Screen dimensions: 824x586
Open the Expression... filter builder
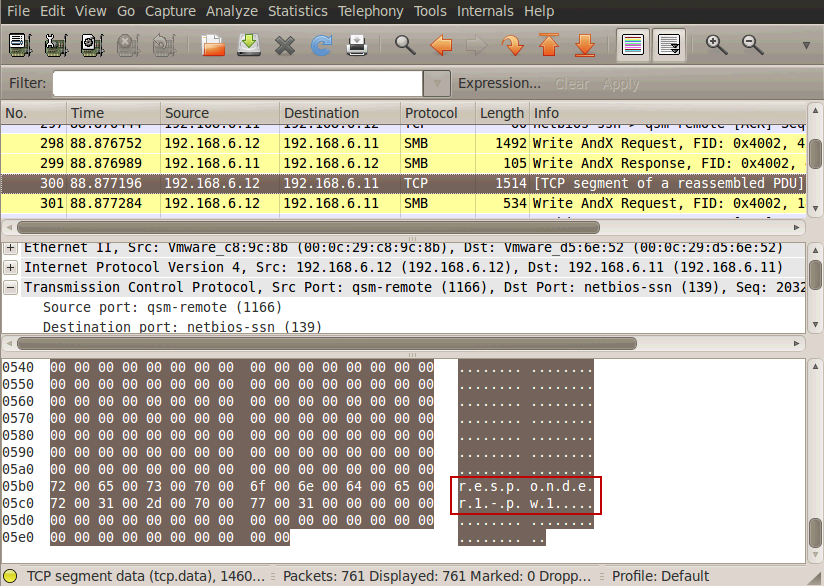pos(499,84)
